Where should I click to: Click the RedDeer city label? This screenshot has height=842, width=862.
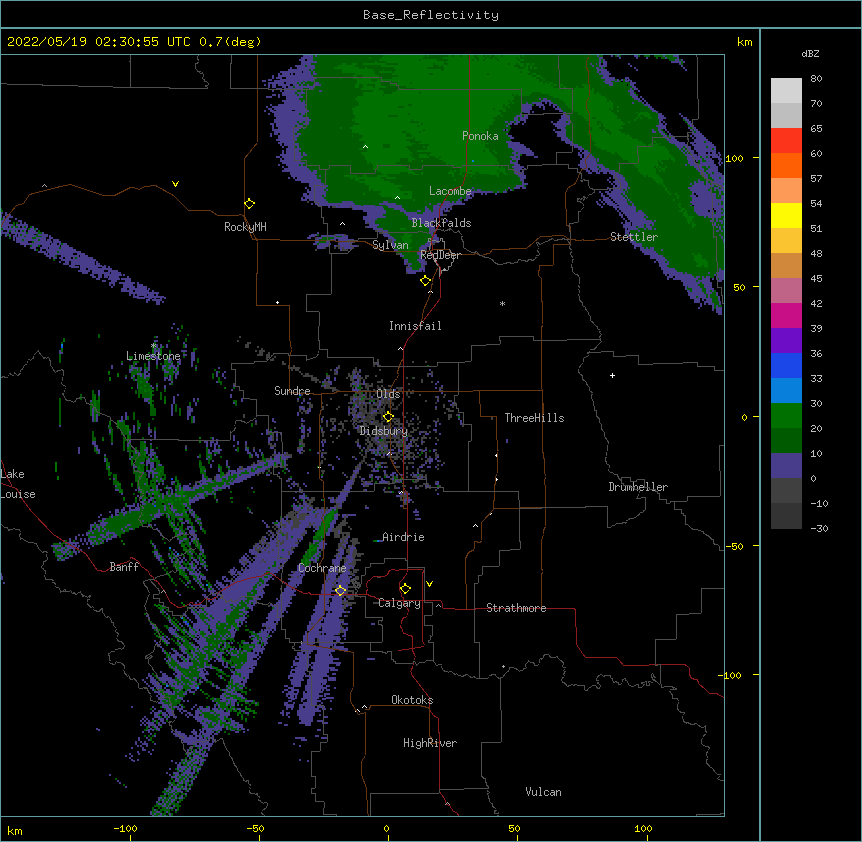point(440,255)
